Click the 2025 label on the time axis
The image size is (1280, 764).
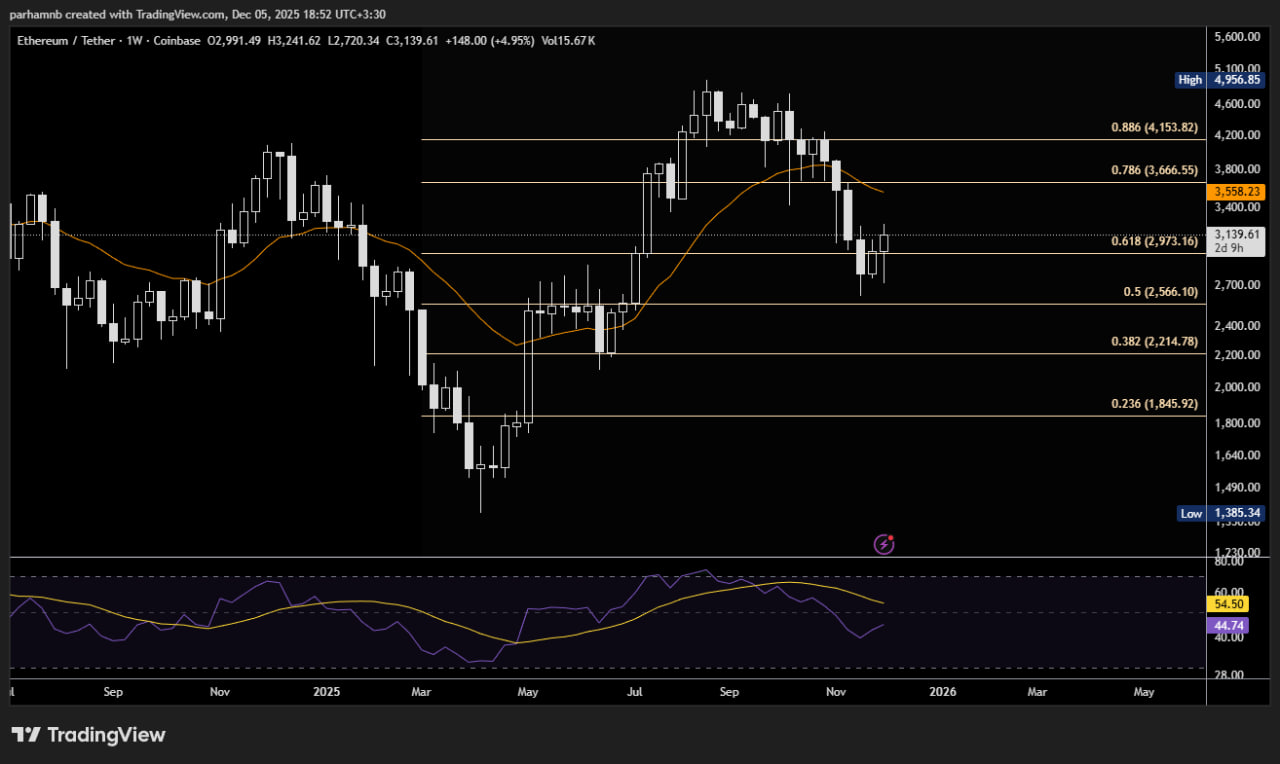326,691
